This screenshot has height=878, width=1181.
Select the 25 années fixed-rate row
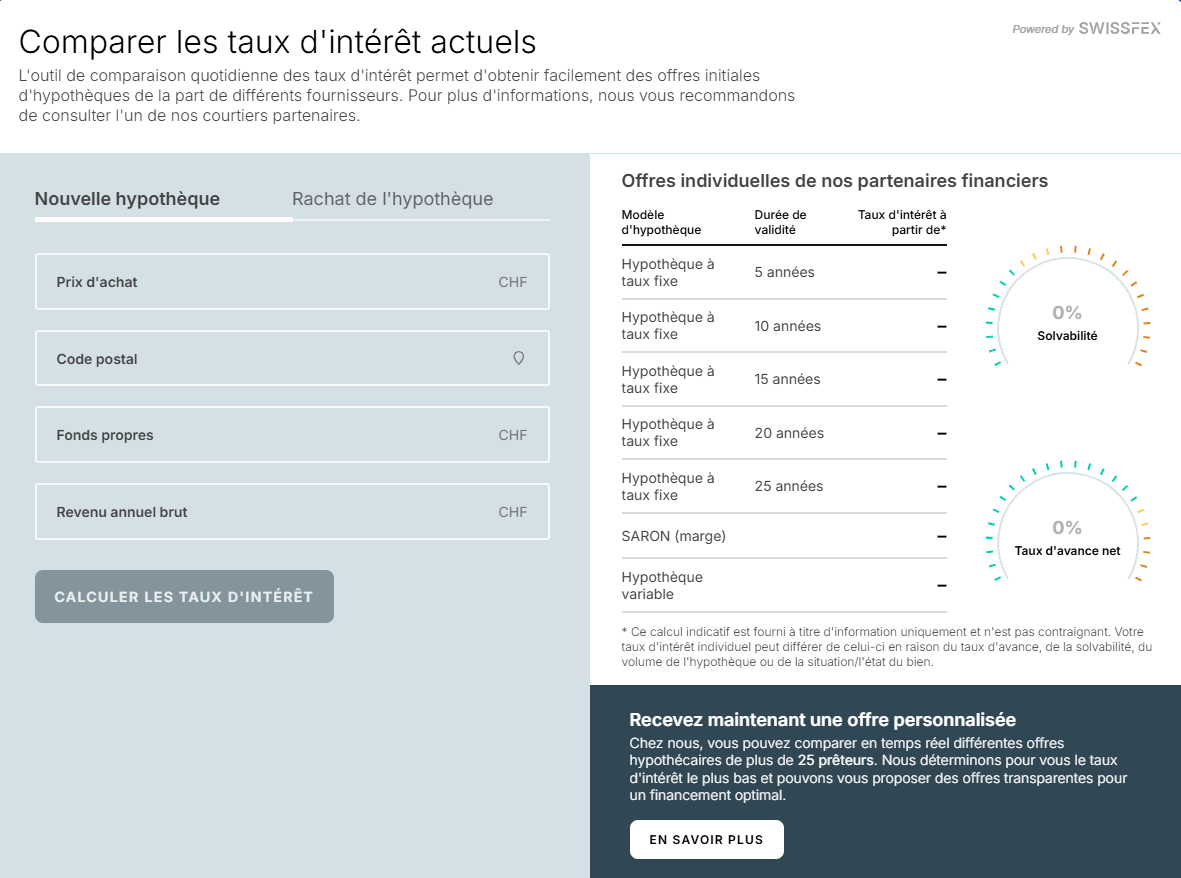coord(784,486)
